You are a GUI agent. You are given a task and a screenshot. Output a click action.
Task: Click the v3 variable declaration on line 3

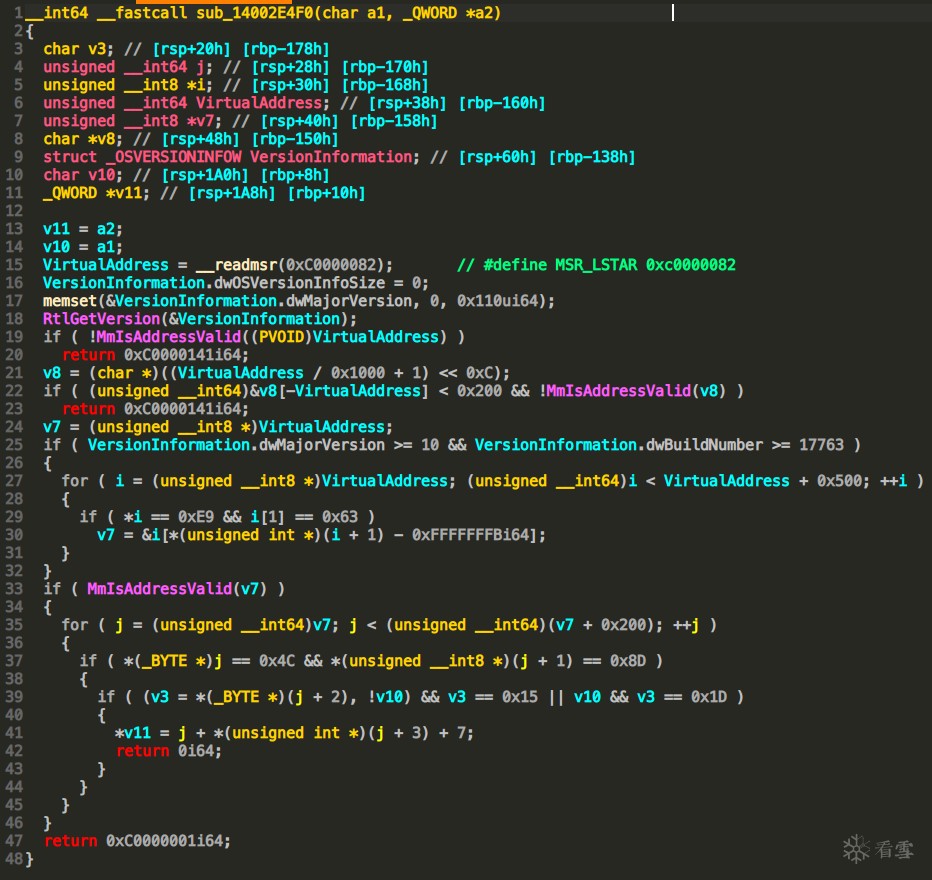[x=97, y=49]
